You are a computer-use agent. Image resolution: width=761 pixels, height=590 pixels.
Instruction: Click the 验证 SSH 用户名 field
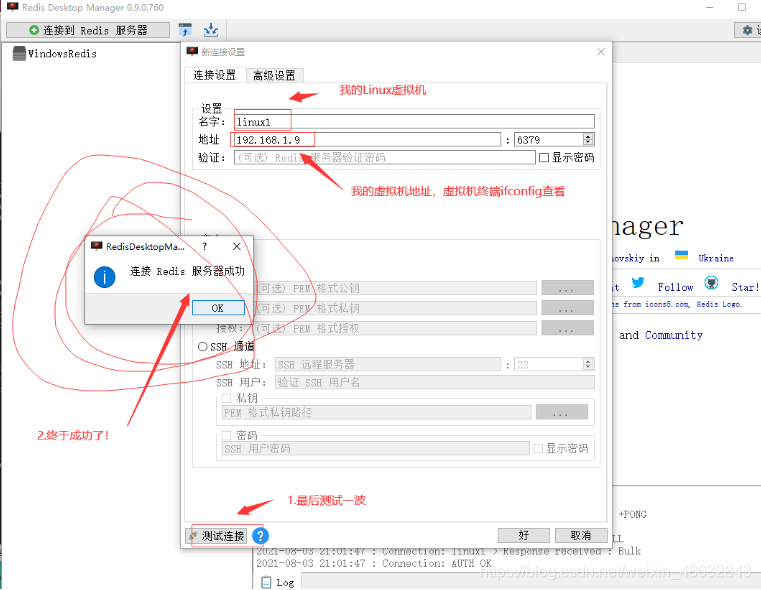(x=434, y=382)
